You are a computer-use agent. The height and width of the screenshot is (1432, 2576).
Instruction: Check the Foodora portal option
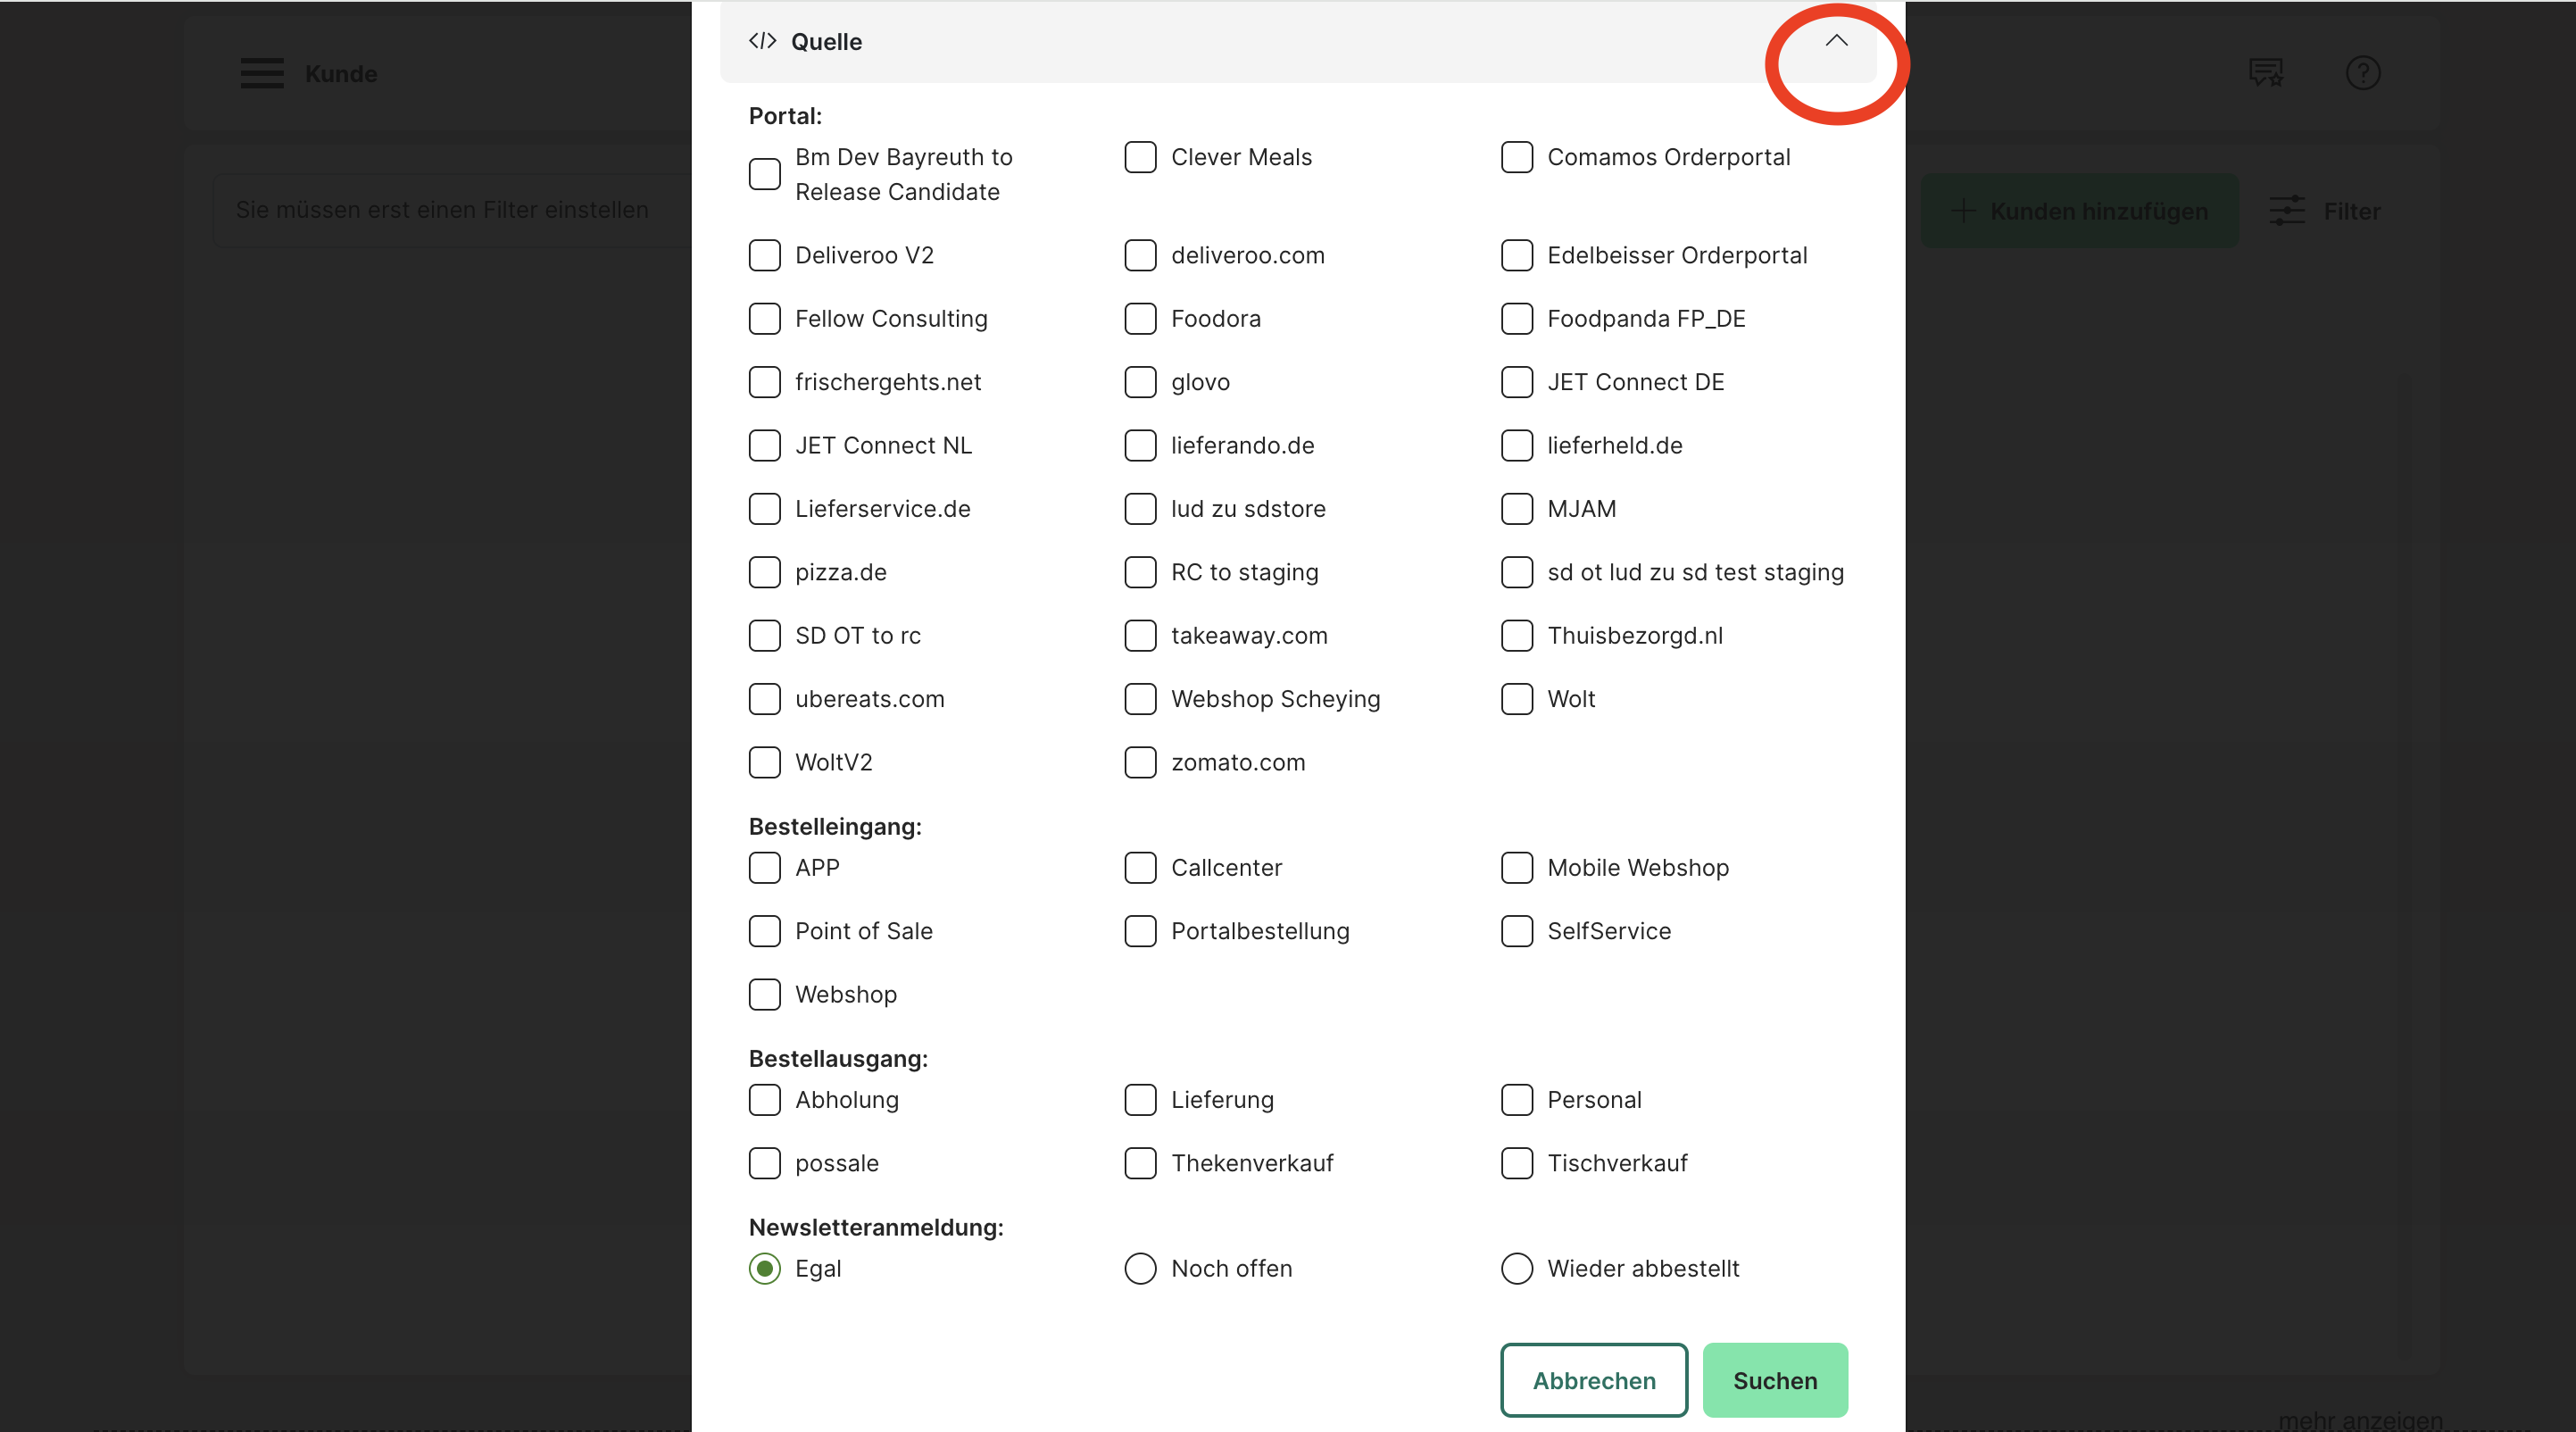(1140, 319)
